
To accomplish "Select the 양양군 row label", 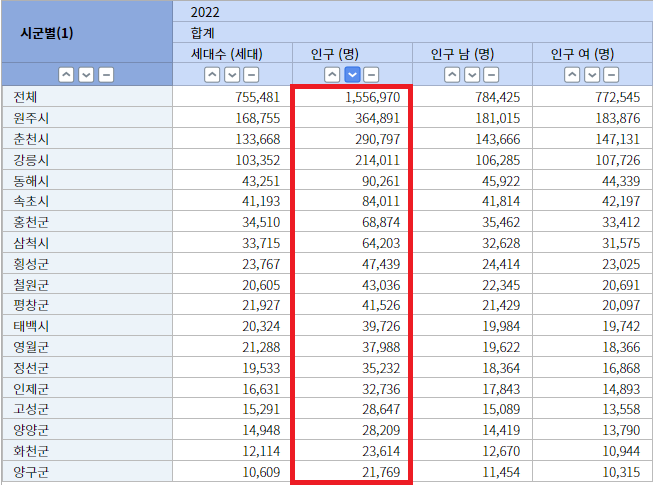I will click(87, 430).
